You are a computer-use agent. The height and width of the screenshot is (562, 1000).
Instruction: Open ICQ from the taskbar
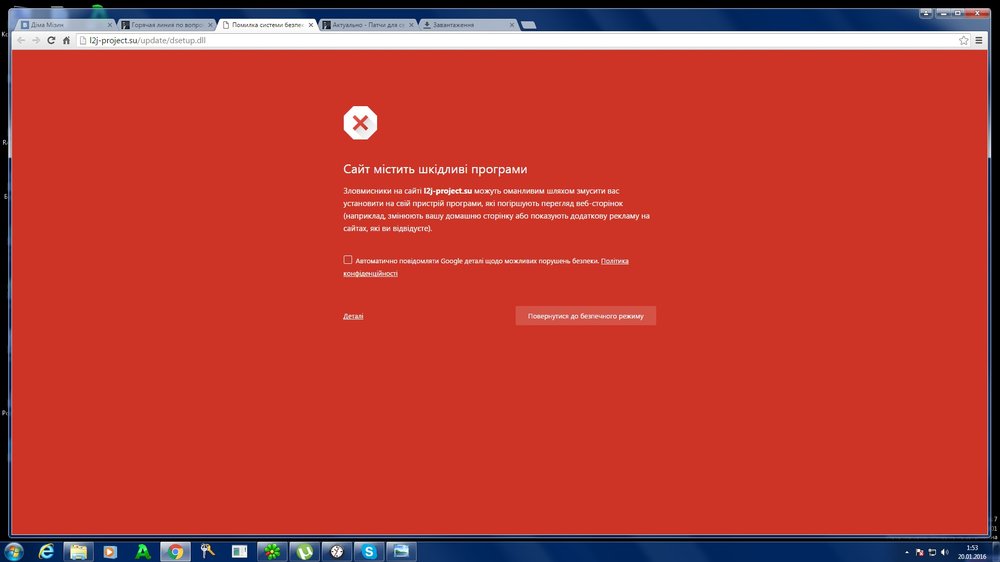(x=271, y=551)
